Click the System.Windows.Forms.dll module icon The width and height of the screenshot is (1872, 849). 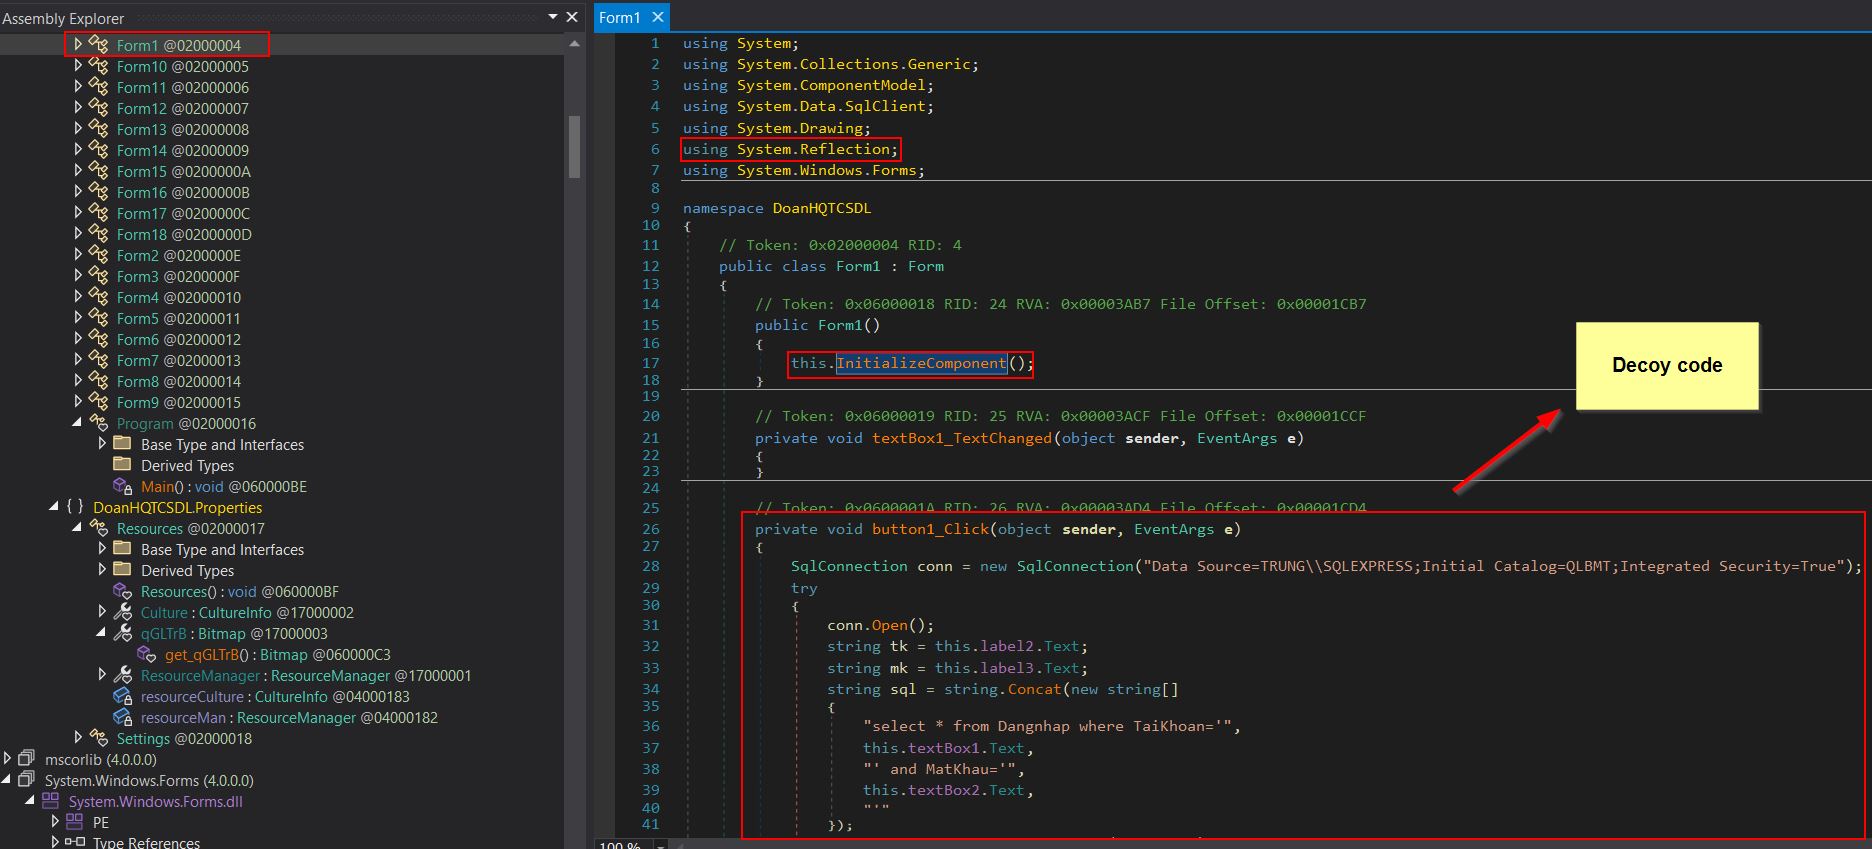click(x=50, y=801)
